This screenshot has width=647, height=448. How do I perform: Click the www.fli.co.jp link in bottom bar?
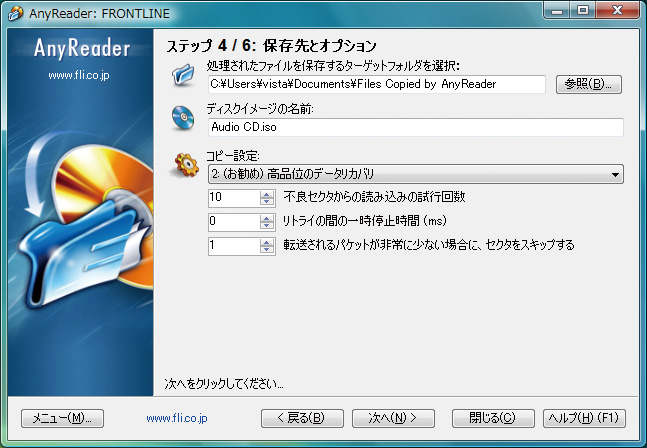(177, 418)
